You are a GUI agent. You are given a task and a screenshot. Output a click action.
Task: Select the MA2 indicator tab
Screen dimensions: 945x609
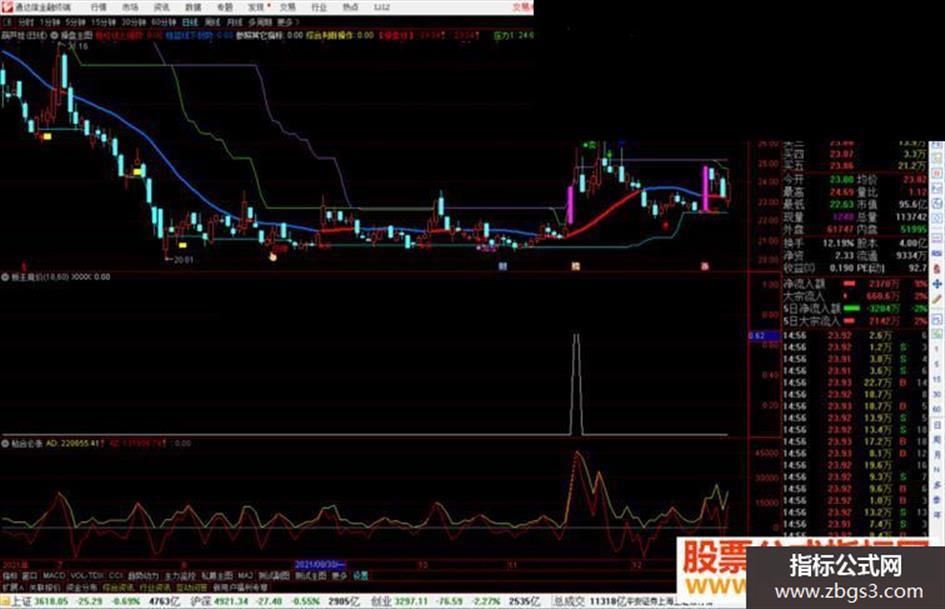coord(245,576)
